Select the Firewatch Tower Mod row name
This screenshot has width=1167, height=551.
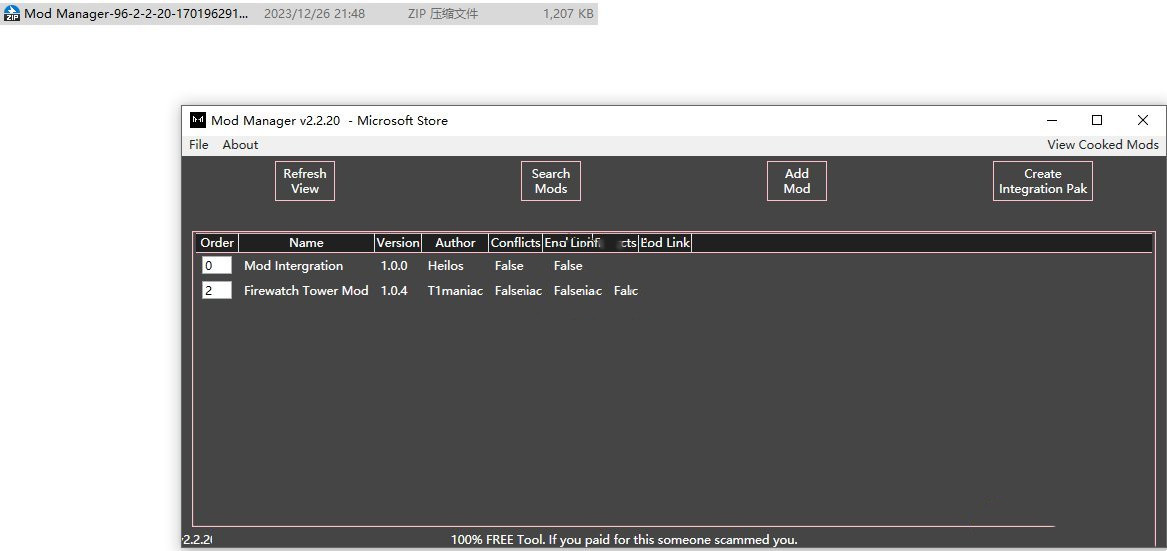306,291
